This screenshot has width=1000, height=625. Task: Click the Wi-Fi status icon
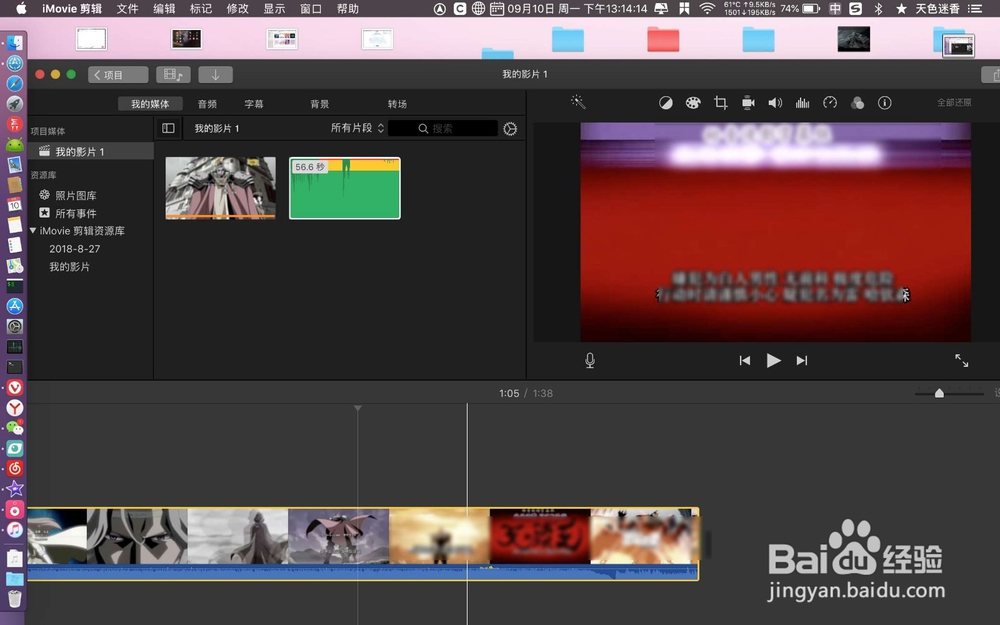pos(707,8)
